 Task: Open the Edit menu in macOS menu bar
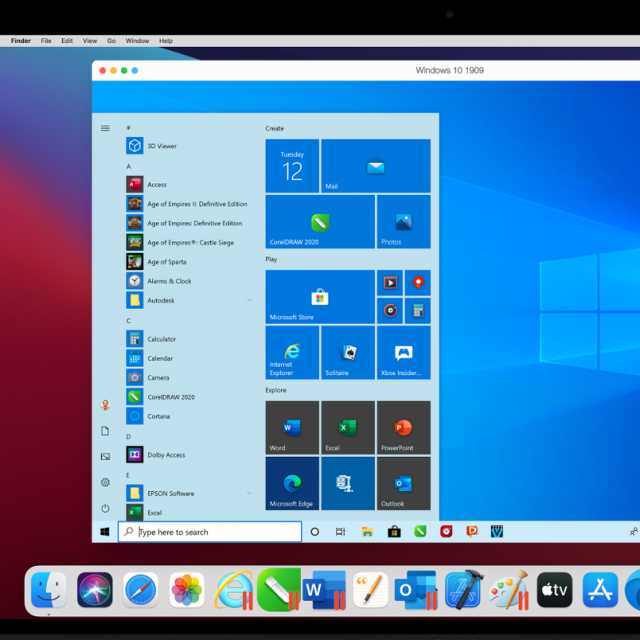coord(67,41)
